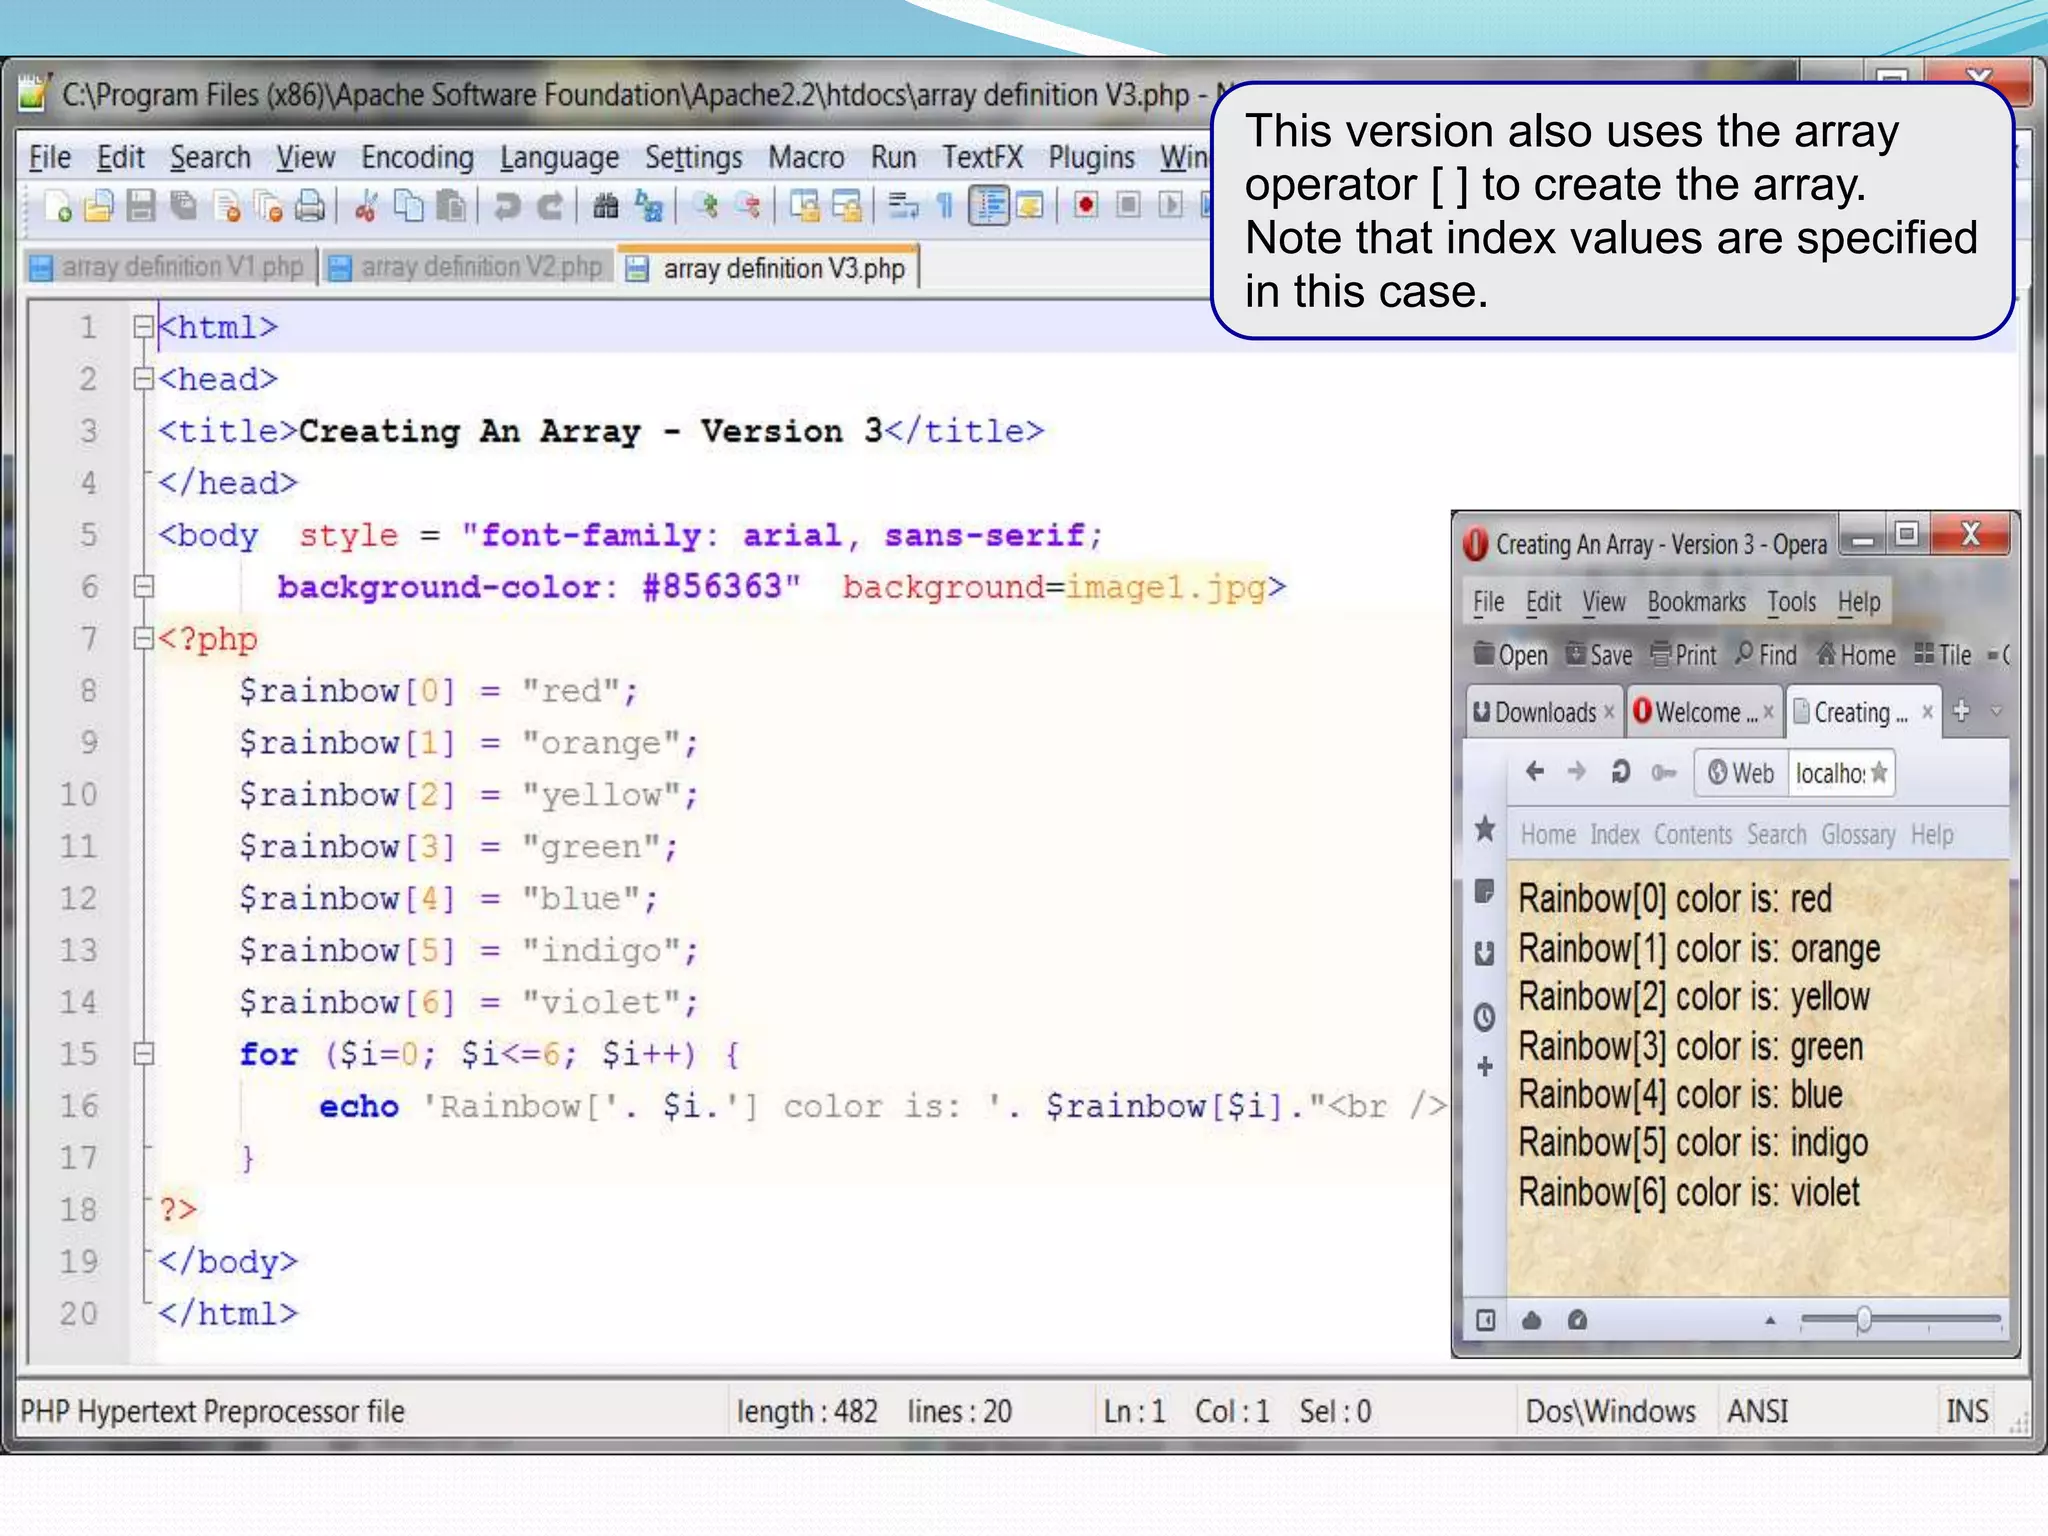Open the Macro menu
Viewport: 2048px width, 1536px height.
pos(806,158)
